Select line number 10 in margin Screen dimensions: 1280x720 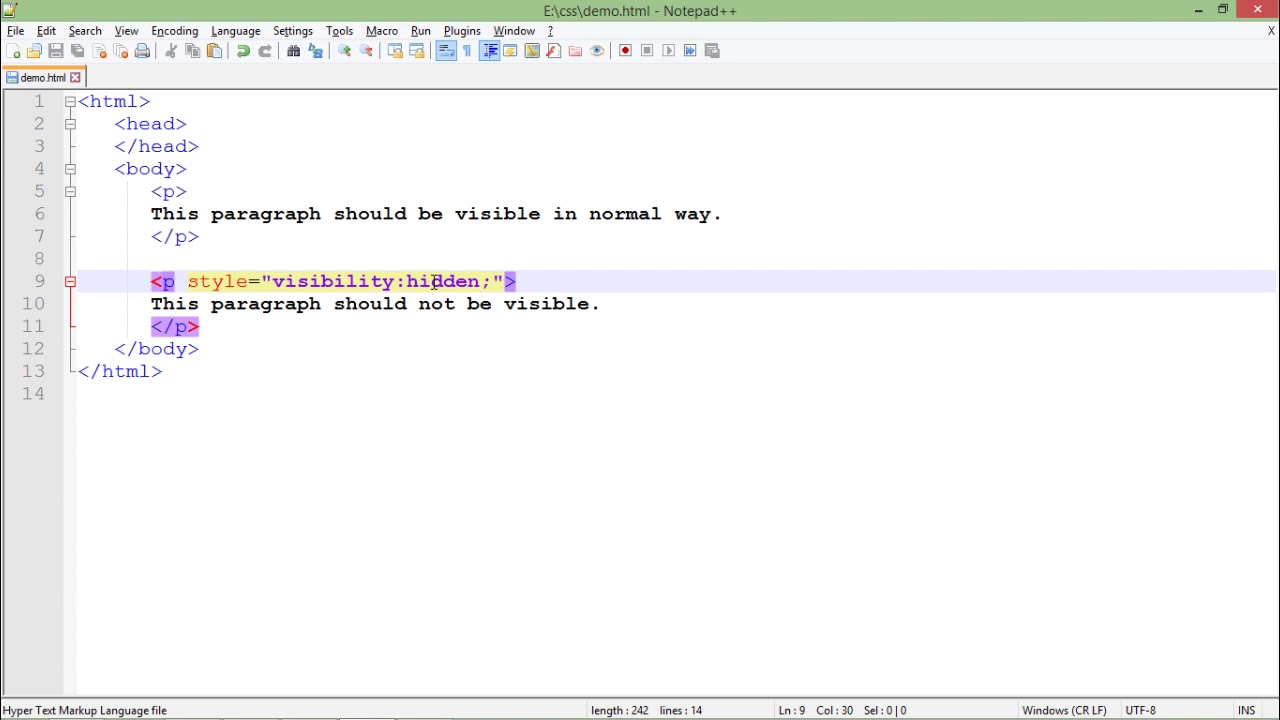[33, 304]
